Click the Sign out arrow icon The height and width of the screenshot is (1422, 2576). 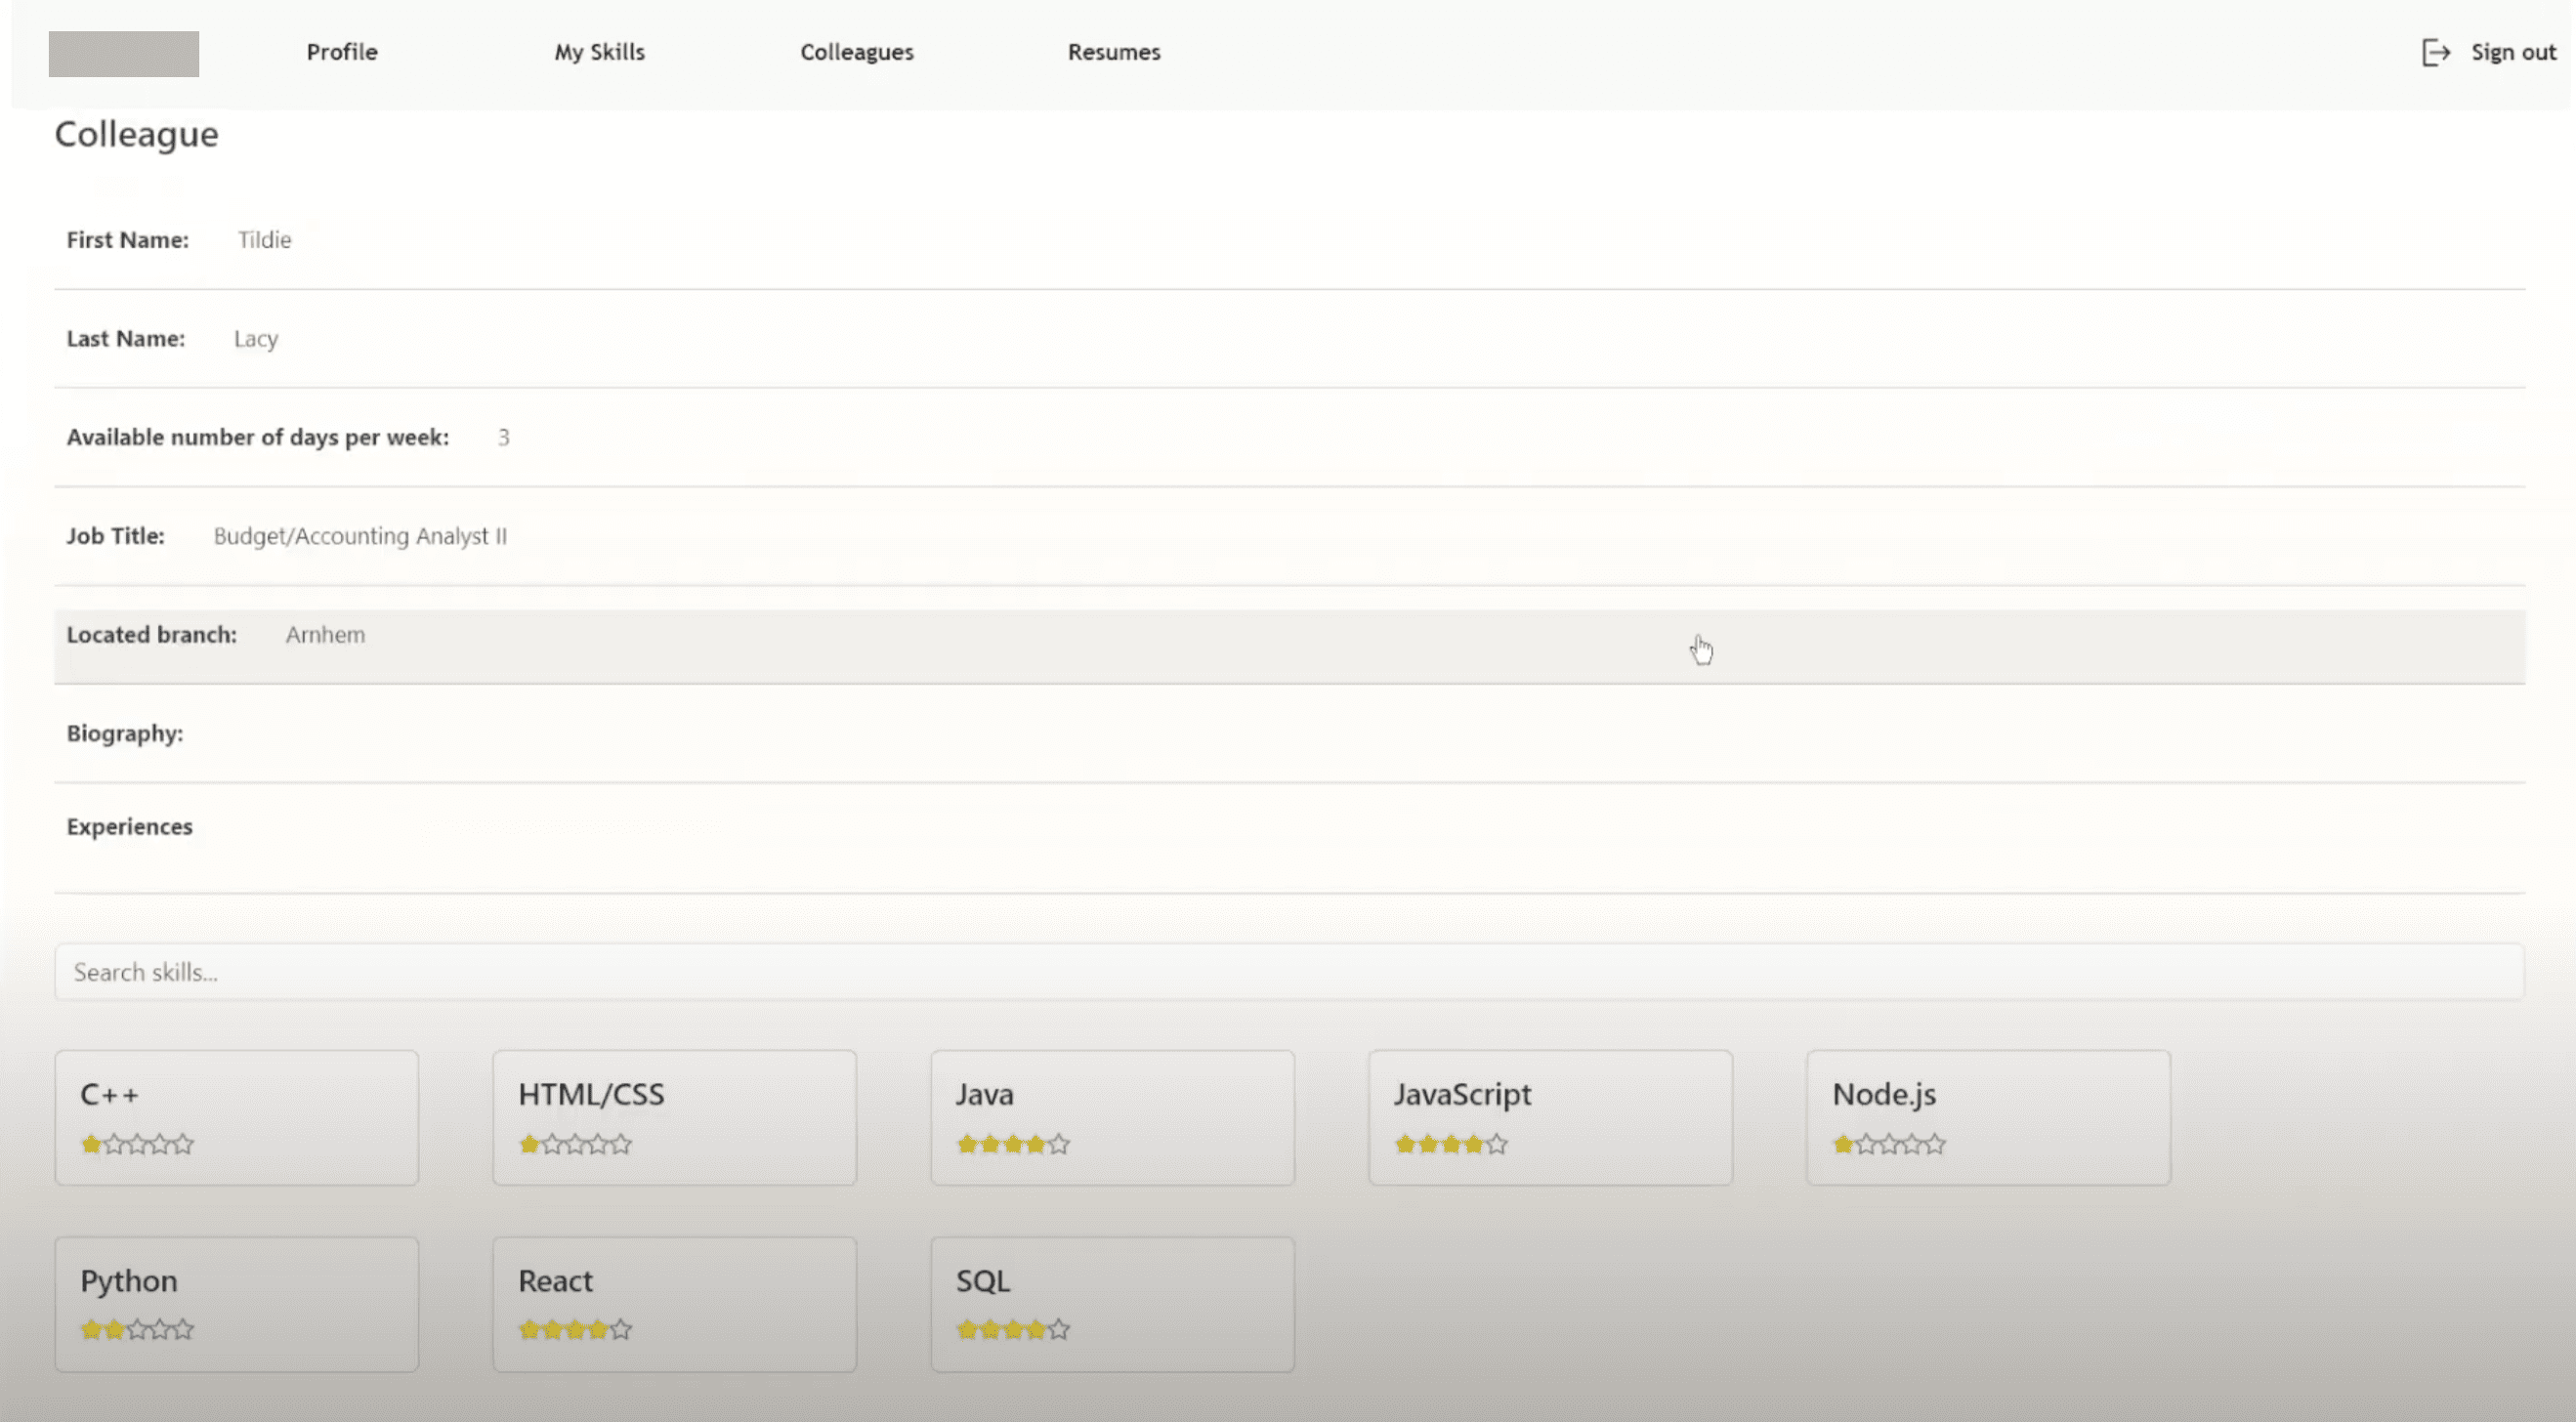coord(2436,52)
